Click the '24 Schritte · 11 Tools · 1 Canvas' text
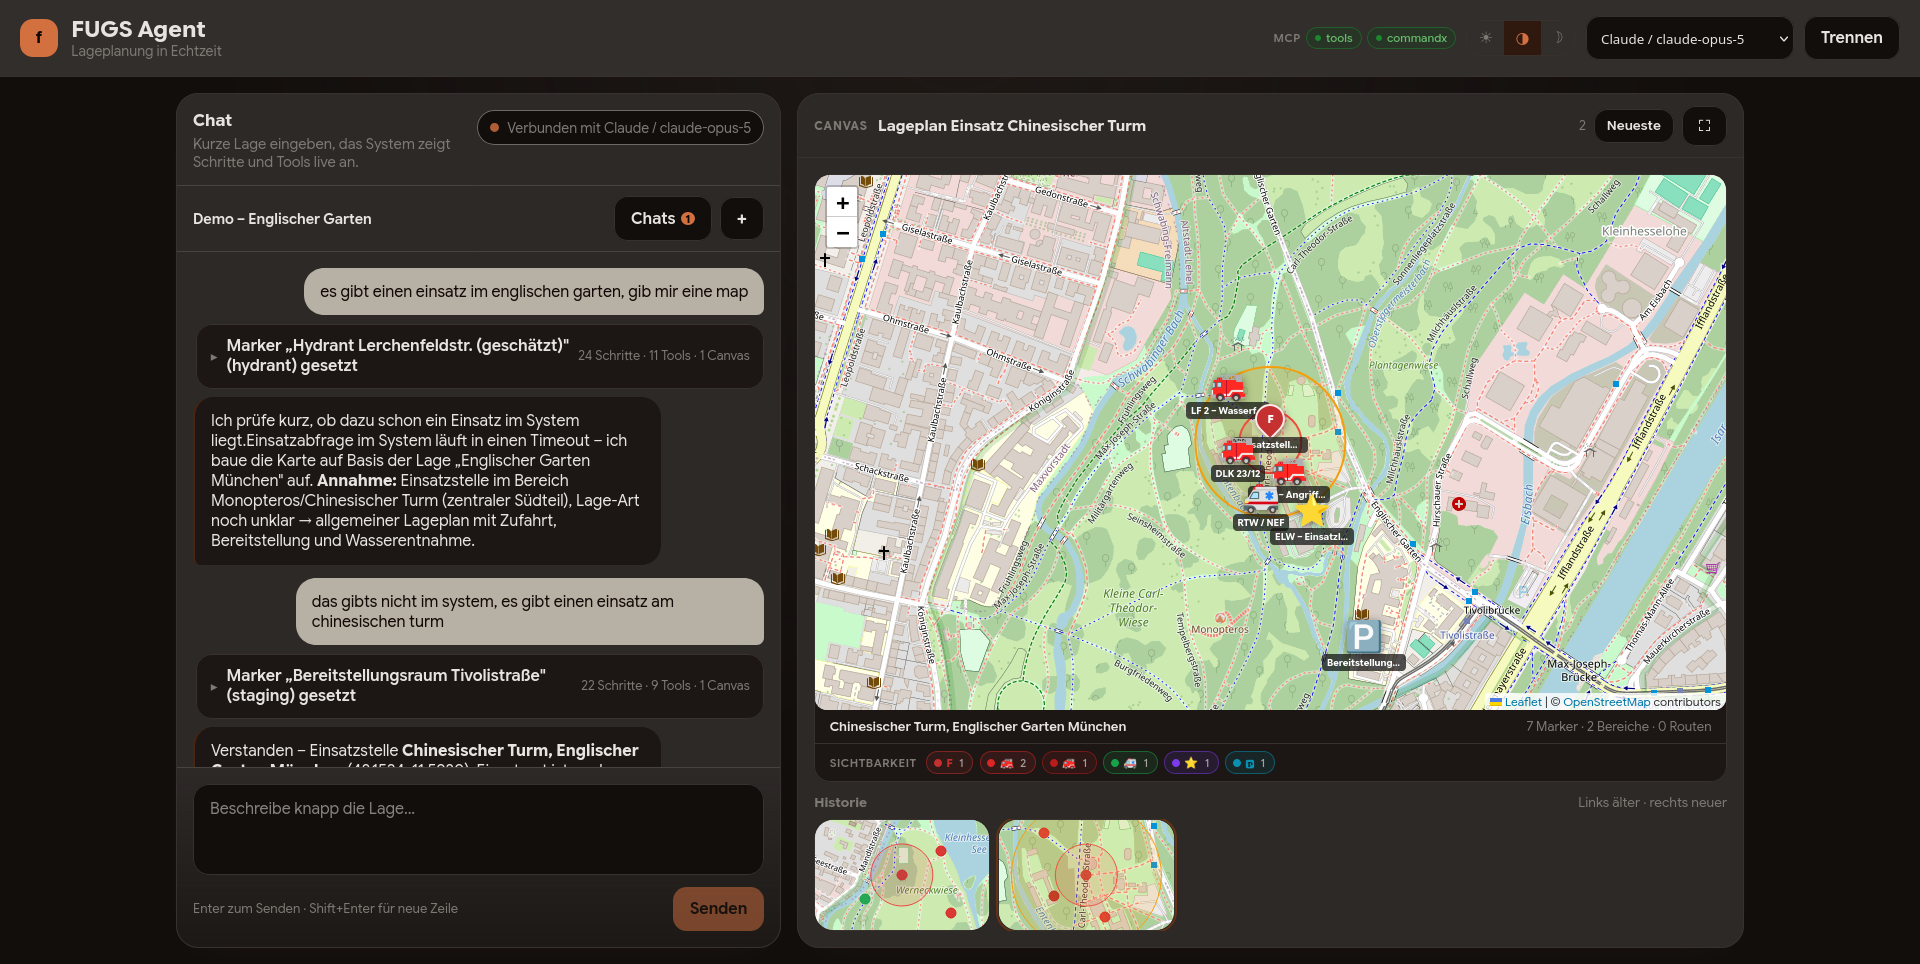The width and height of the screenshot is (1920, 964). coord(664,356)
